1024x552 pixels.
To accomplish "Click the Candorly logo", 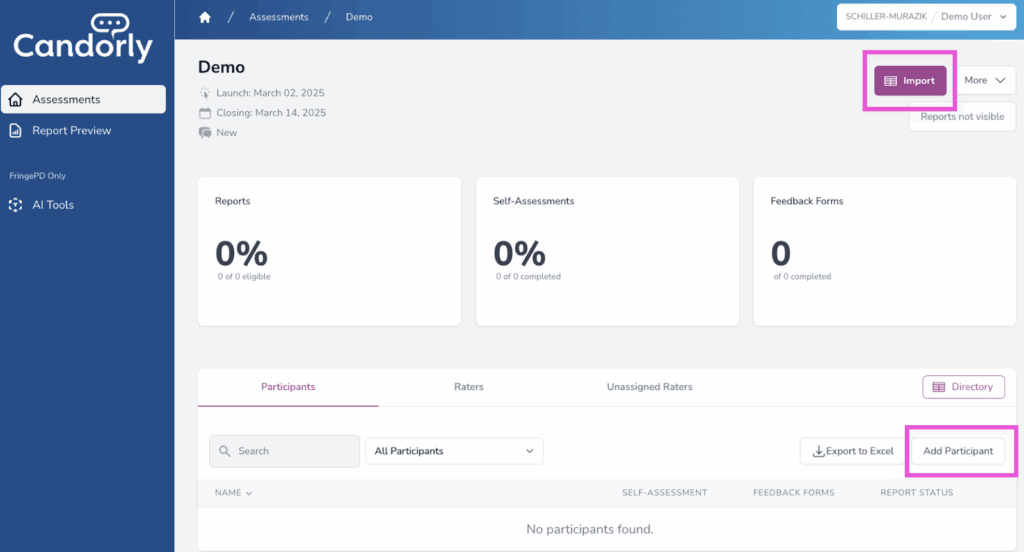I will coord(83,38).
